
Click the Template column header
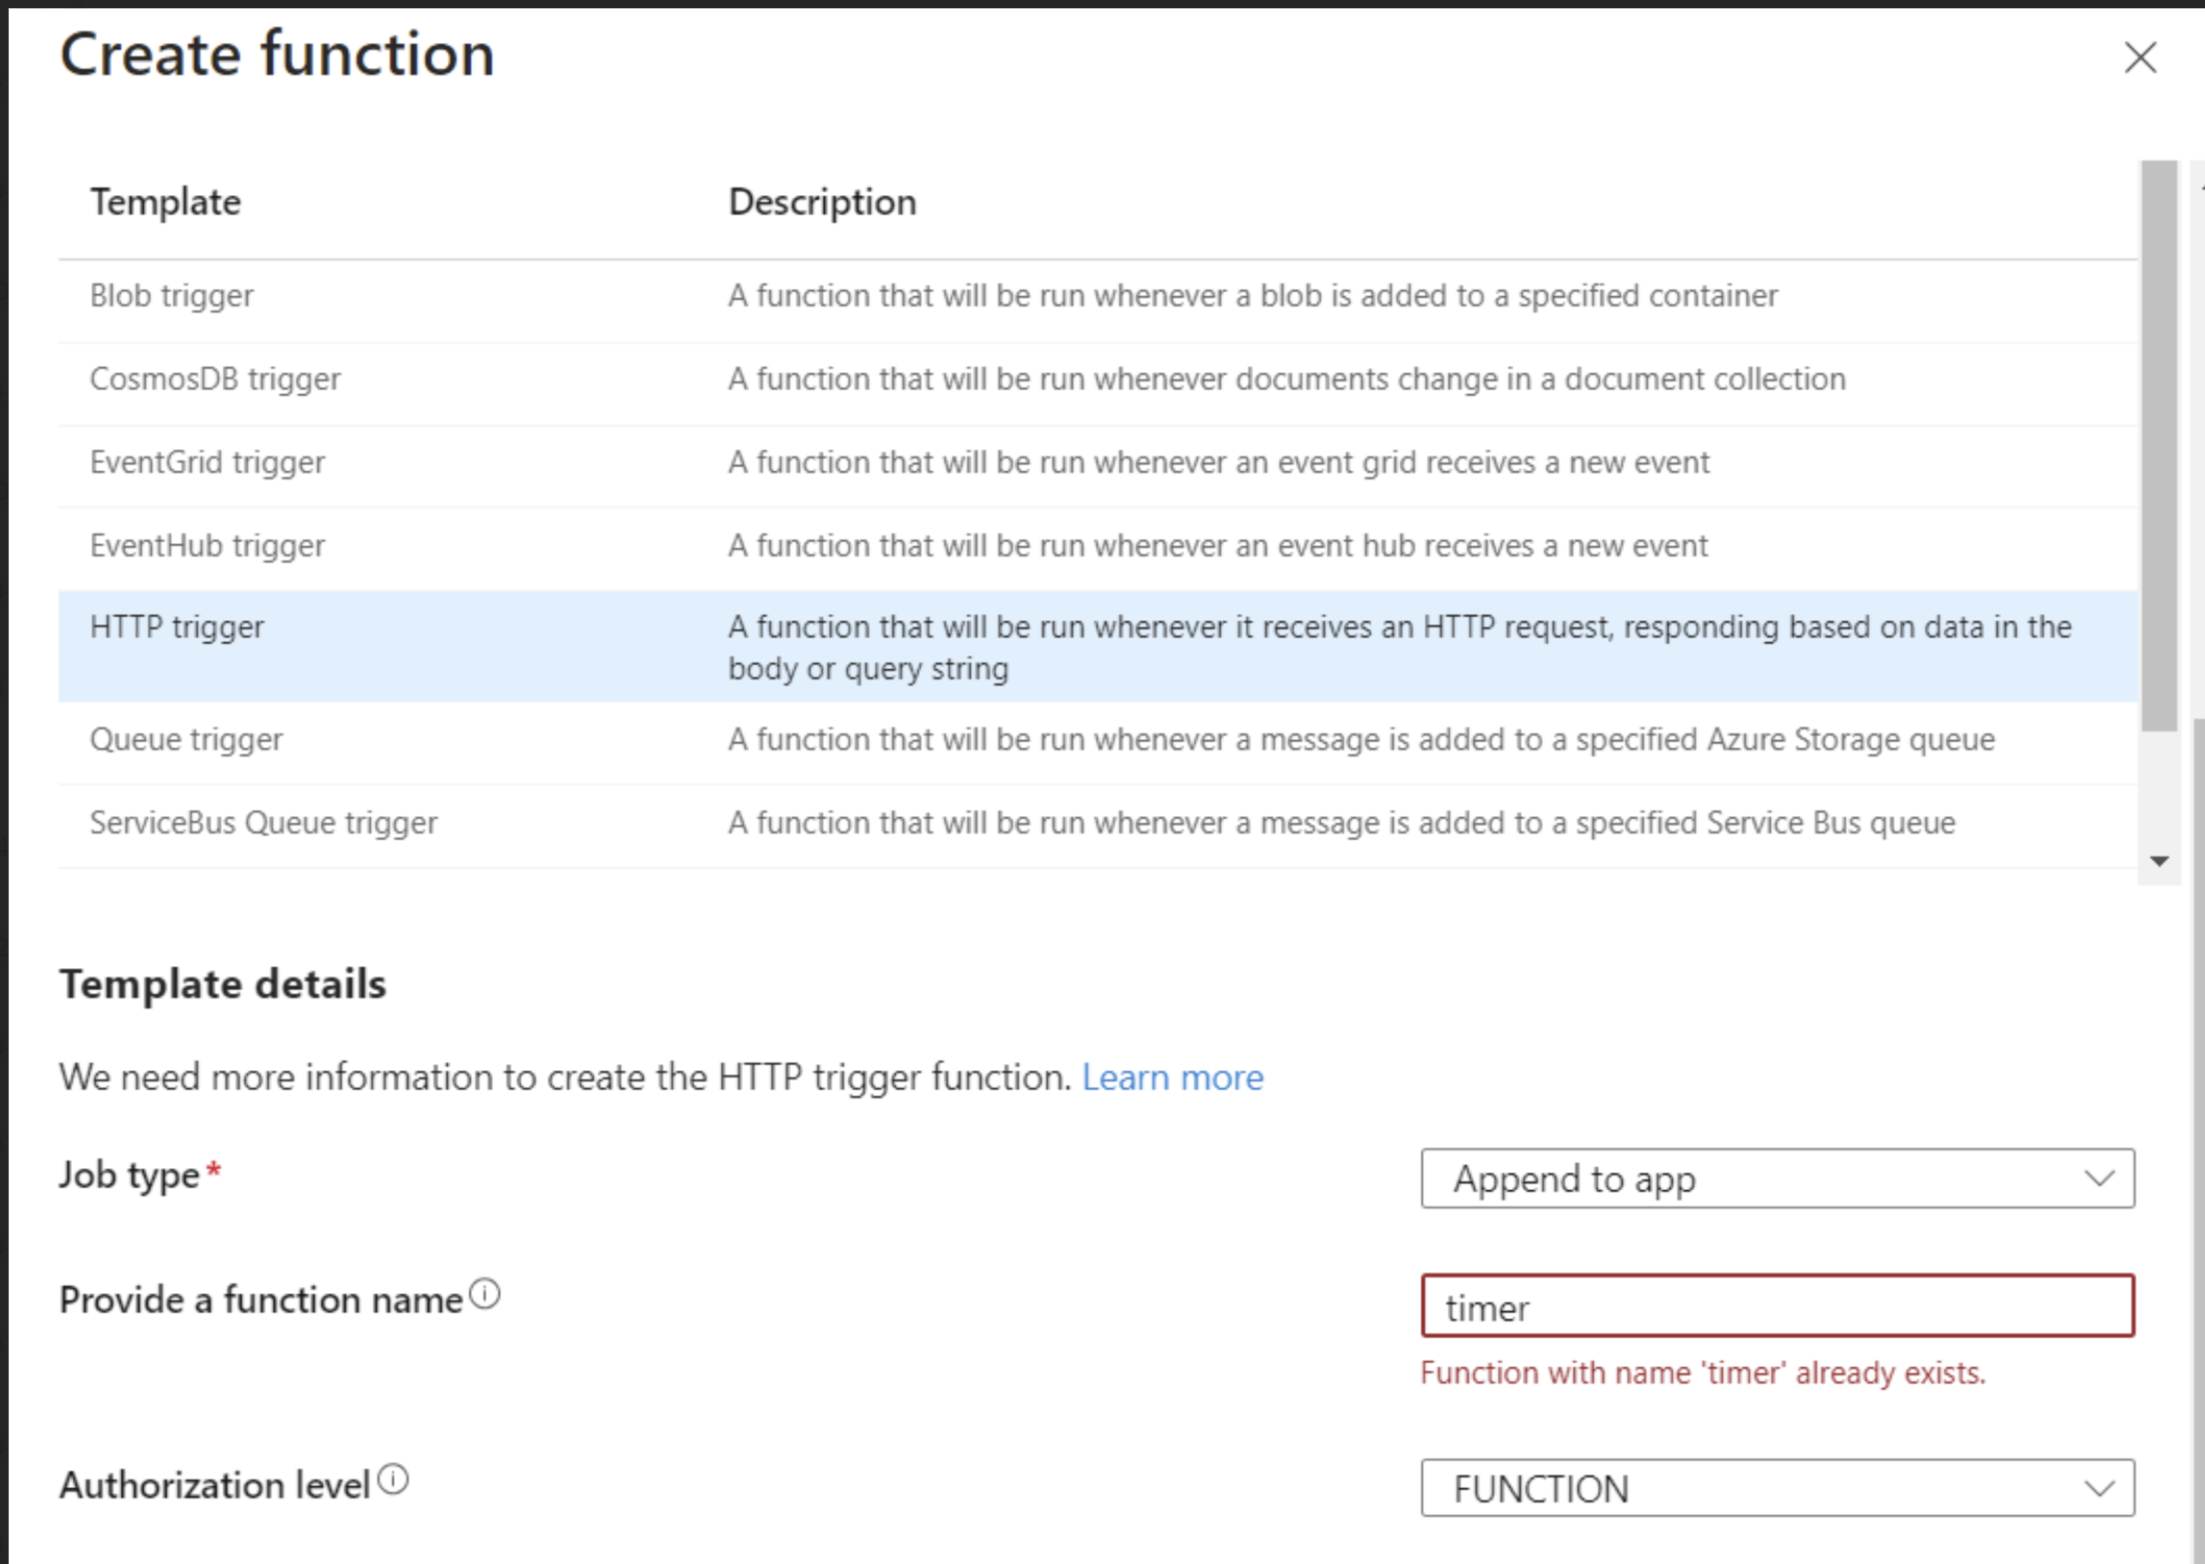(165, 203)
